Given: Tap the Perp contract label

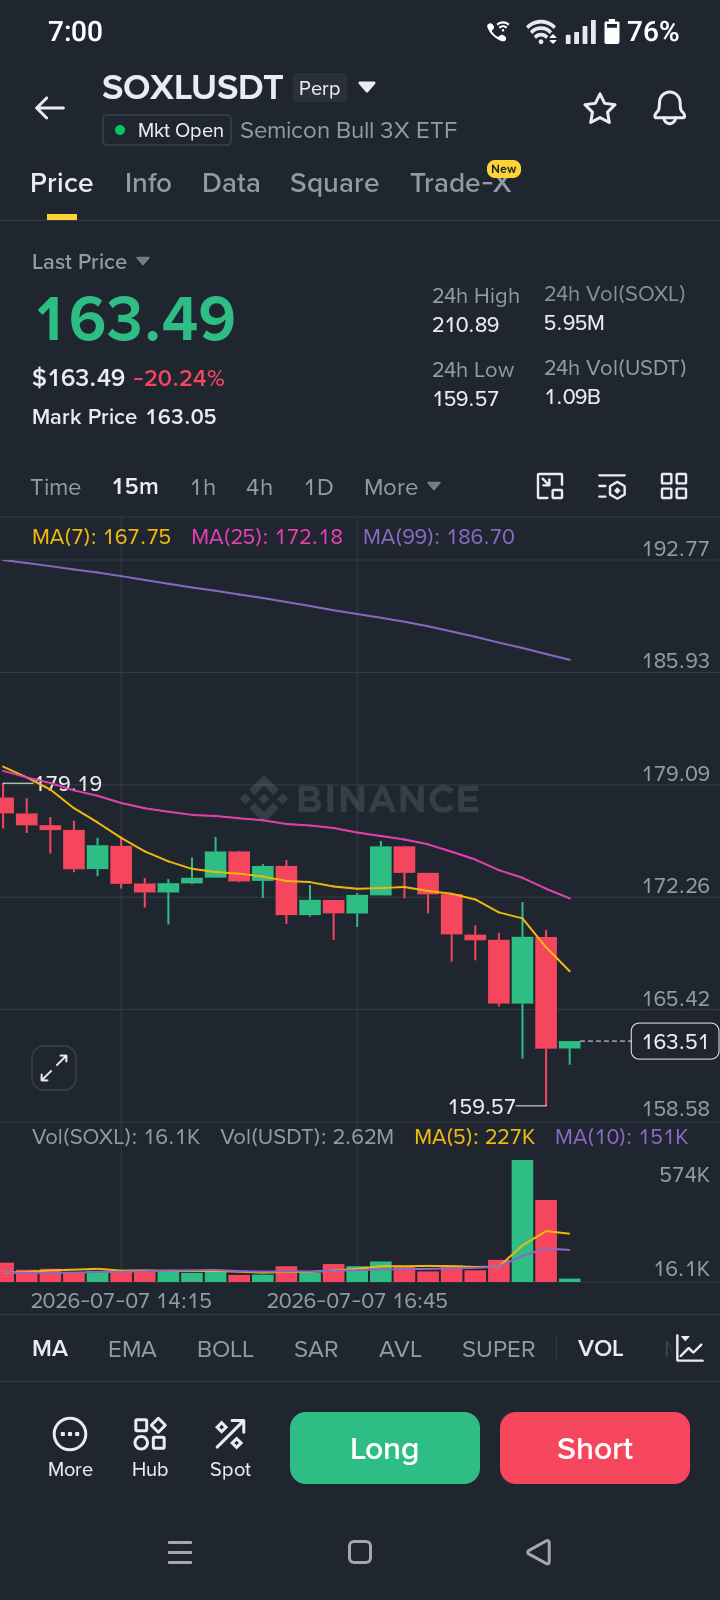Looking at the screenshot, I should click(320, 88).
